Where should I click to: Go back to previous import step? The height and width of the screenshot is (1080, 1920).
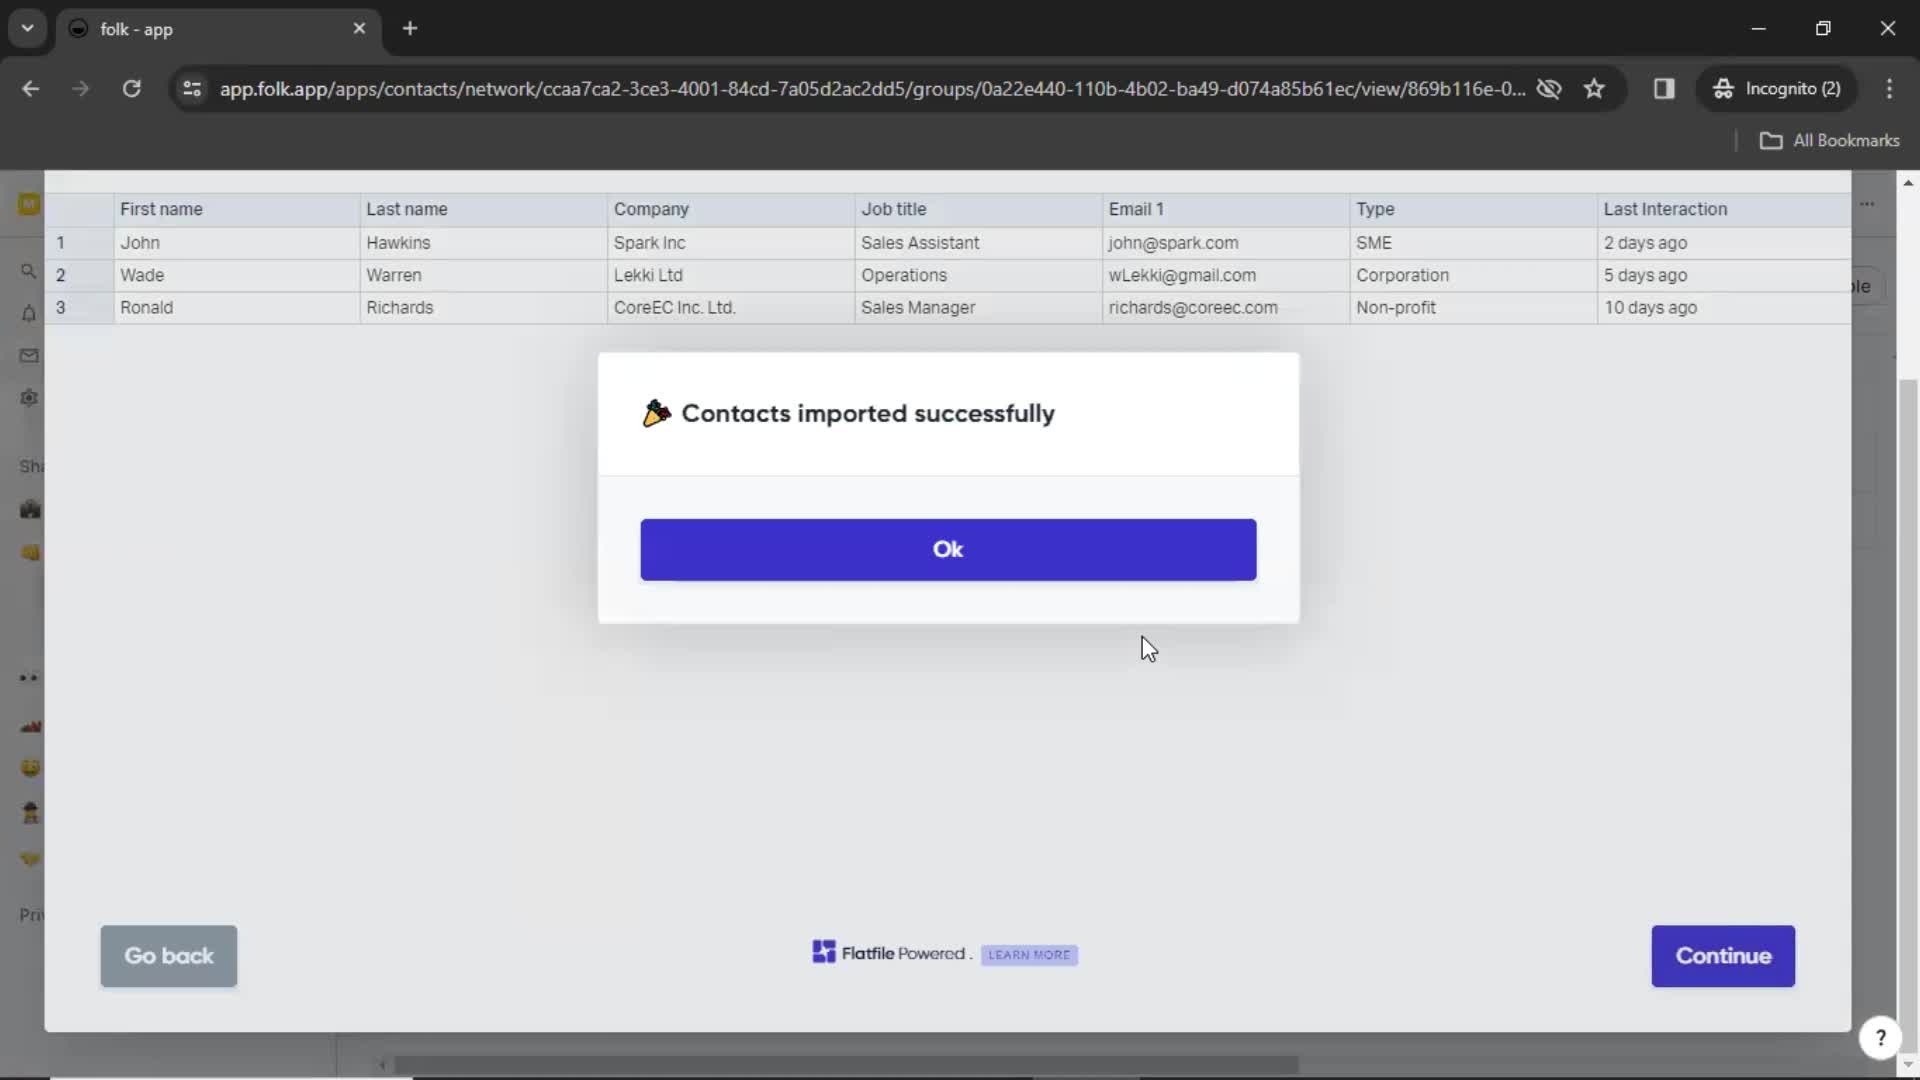click(x=167, y=956)
